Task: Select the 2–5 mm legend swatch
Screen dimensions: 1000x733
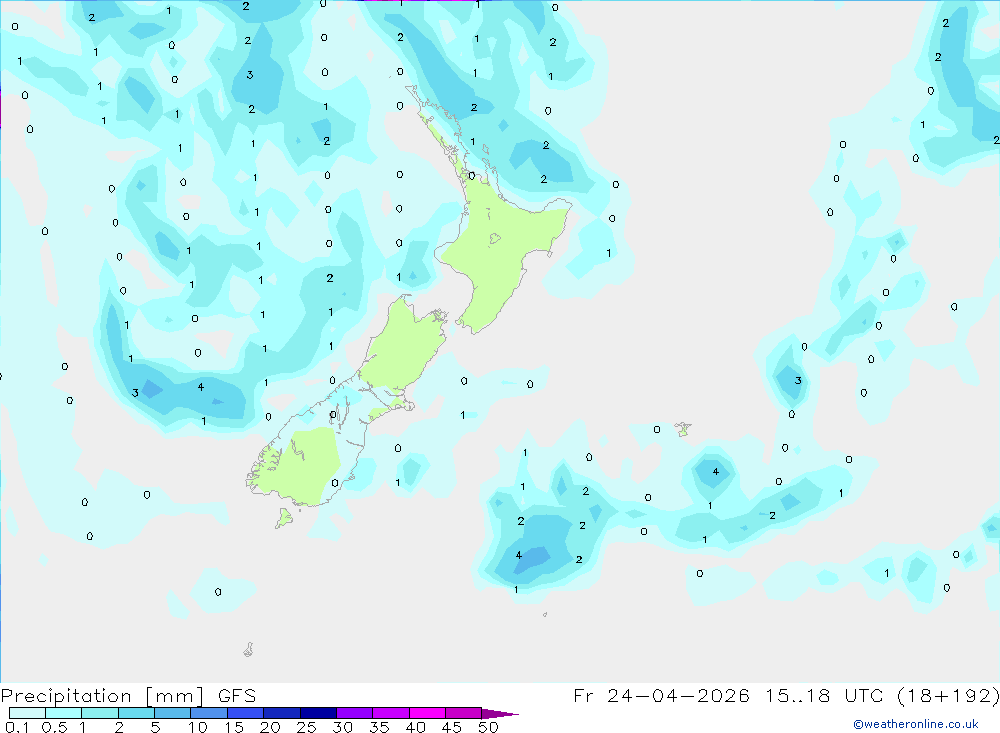Action: (136, 713)
